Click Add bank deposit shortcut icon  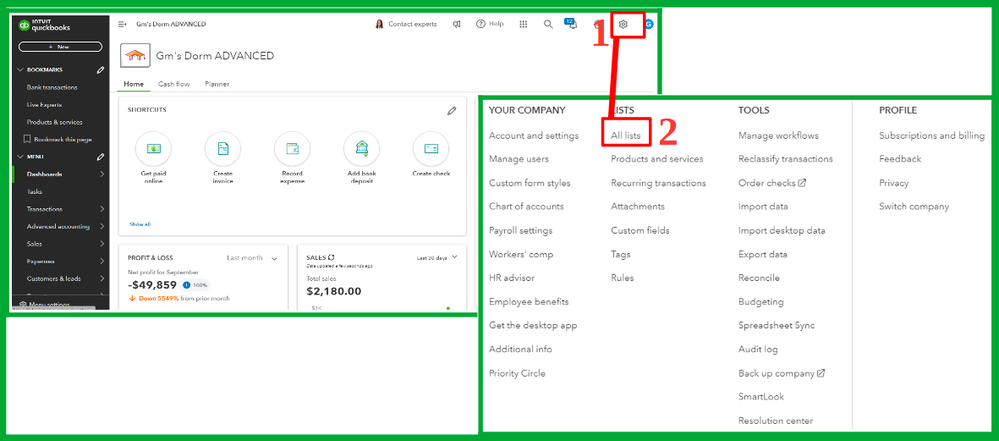point(361,149)
